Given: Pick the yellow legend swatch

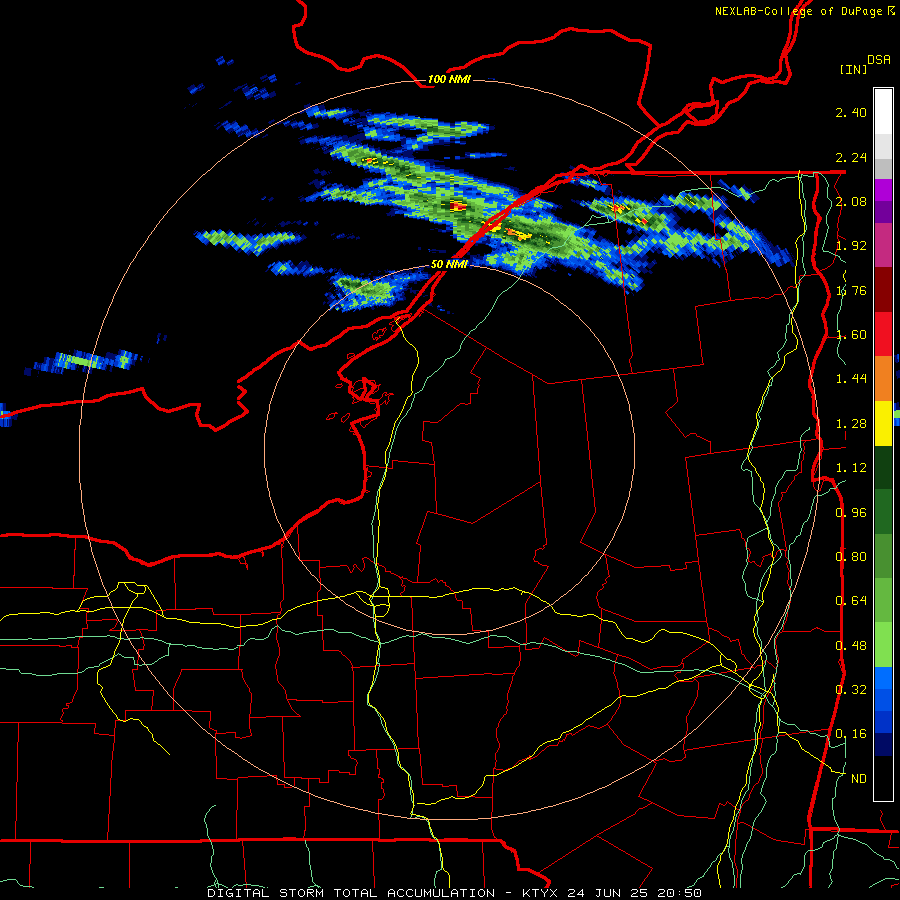Looking at the screenshot, I should click(x=883, y=424).
